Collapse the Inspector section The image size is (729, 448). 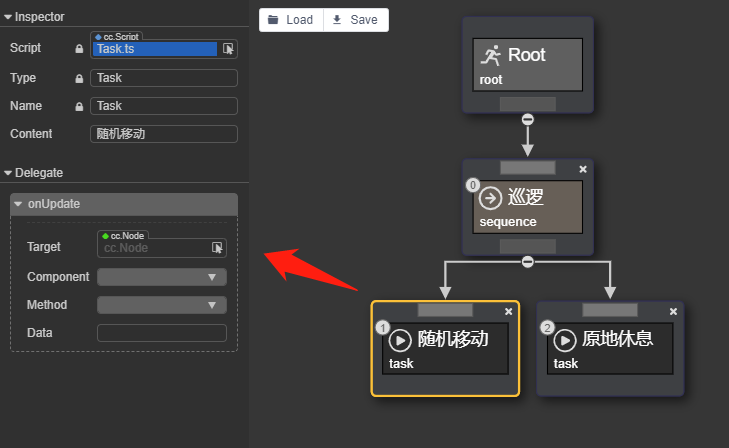[8, 17]
